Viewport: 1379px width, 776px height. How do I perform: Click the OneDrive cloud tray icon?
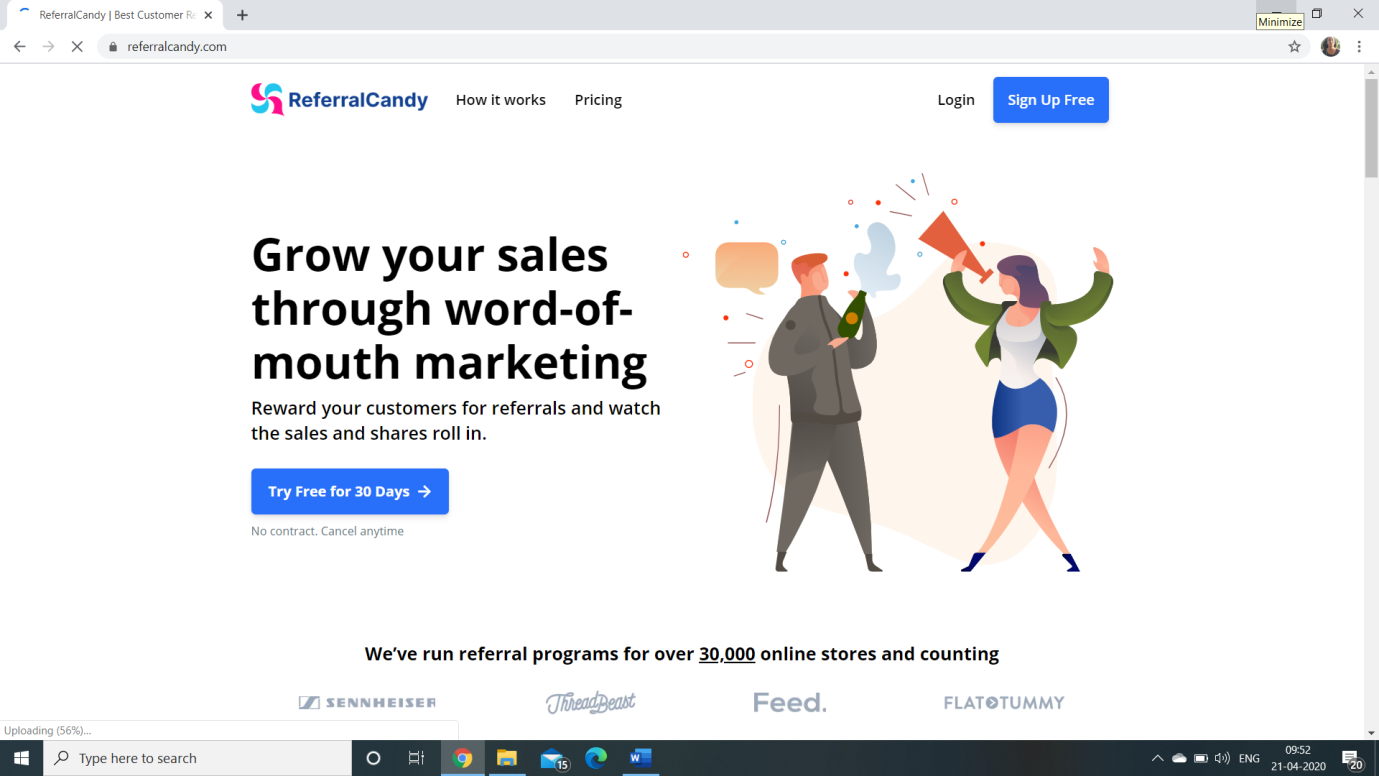pyautogui.click(x=1179, y=758)
